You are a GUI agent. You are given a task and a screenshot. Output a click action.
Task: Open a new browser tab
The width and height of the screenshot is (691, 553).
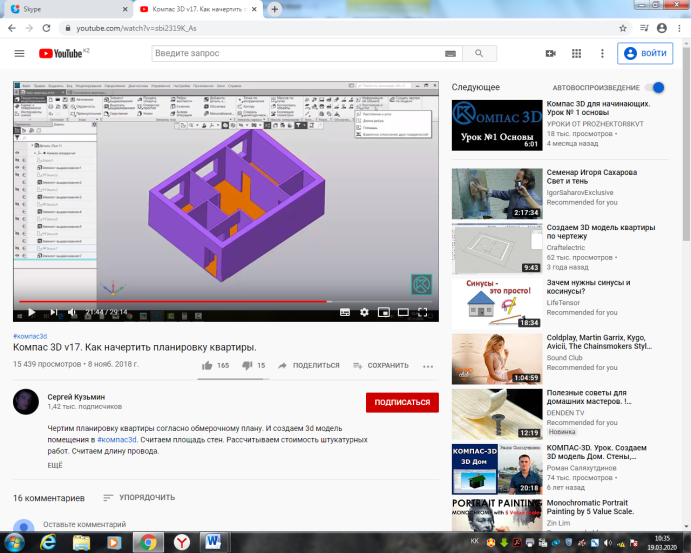274,9
